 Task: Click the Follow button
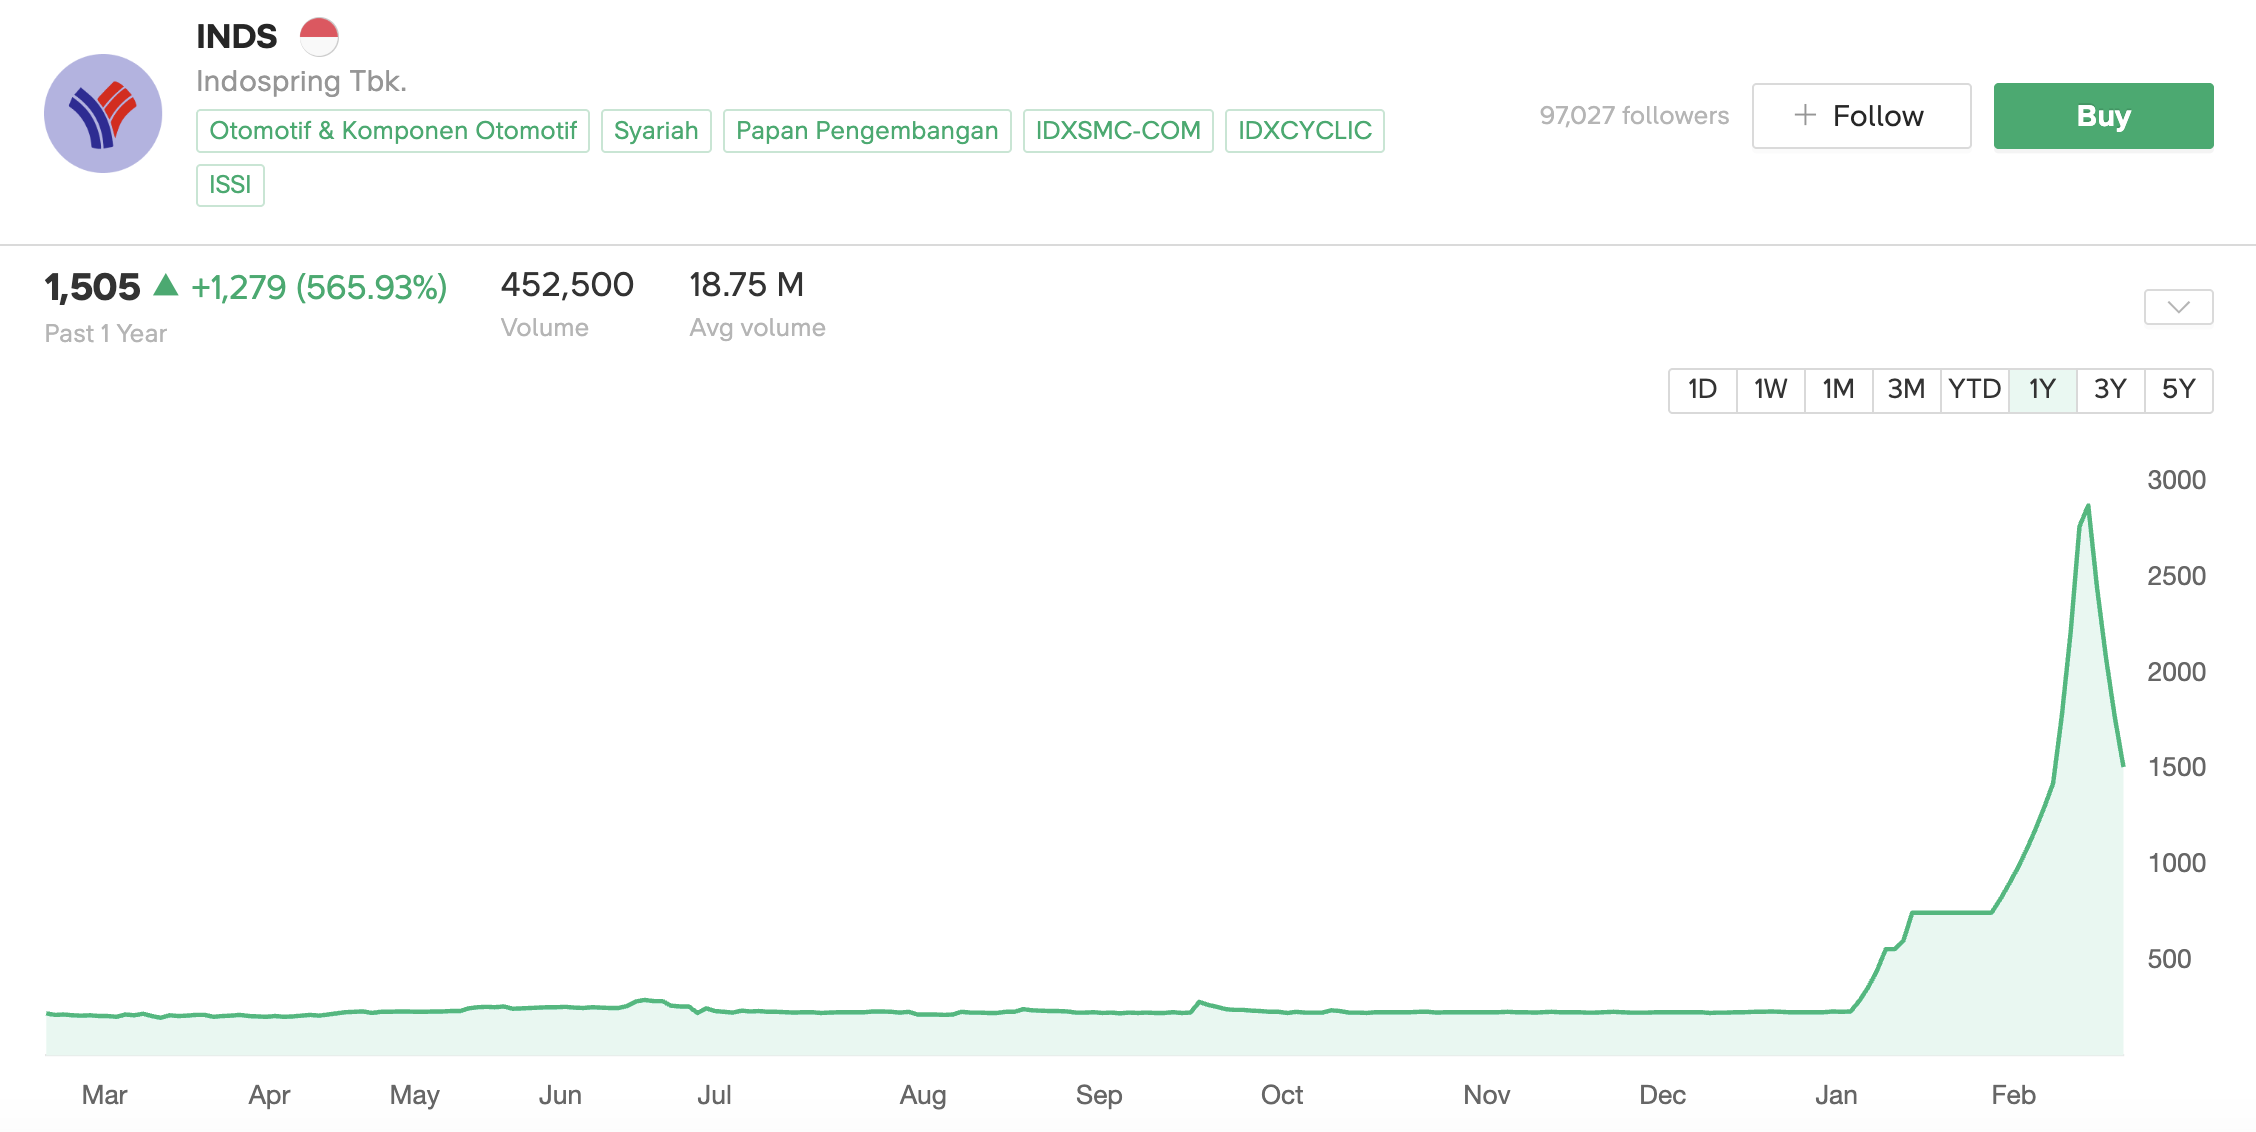click(x=1861, y=116)
